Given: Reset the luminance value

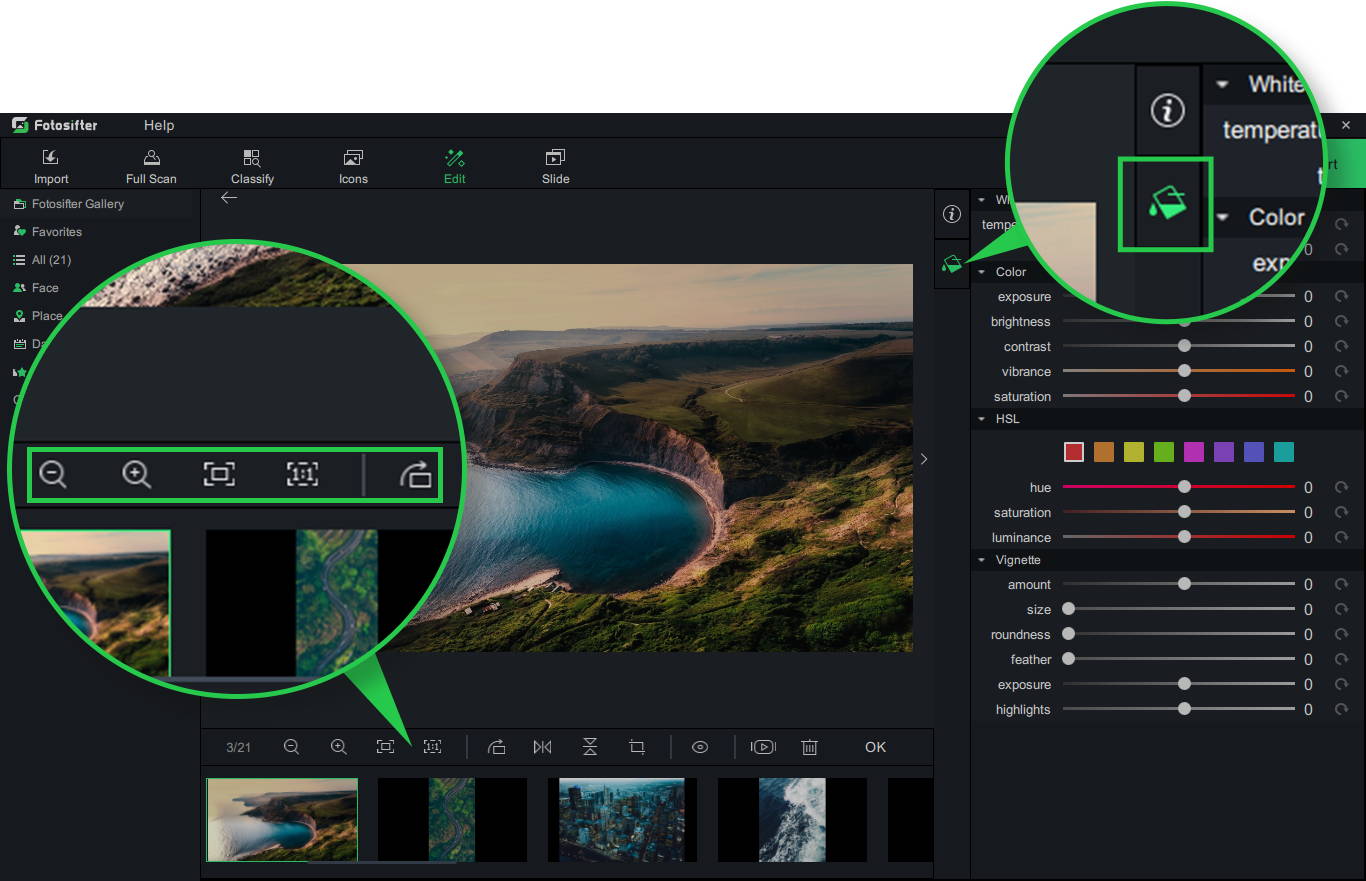Looking at the screenshot, I should click(x=1341, y=538).
